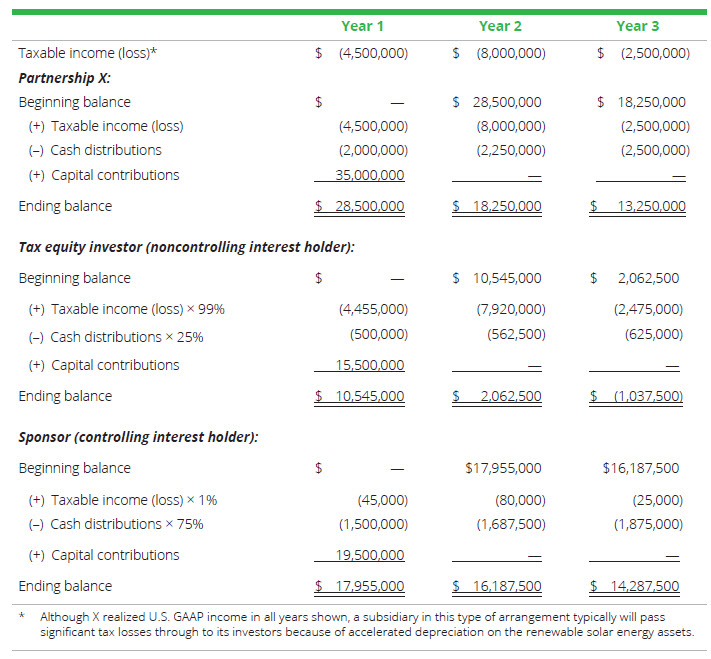Click the Cash distributions × 25% label
Viewport: 711px width, 659px height.
(116, 337)
